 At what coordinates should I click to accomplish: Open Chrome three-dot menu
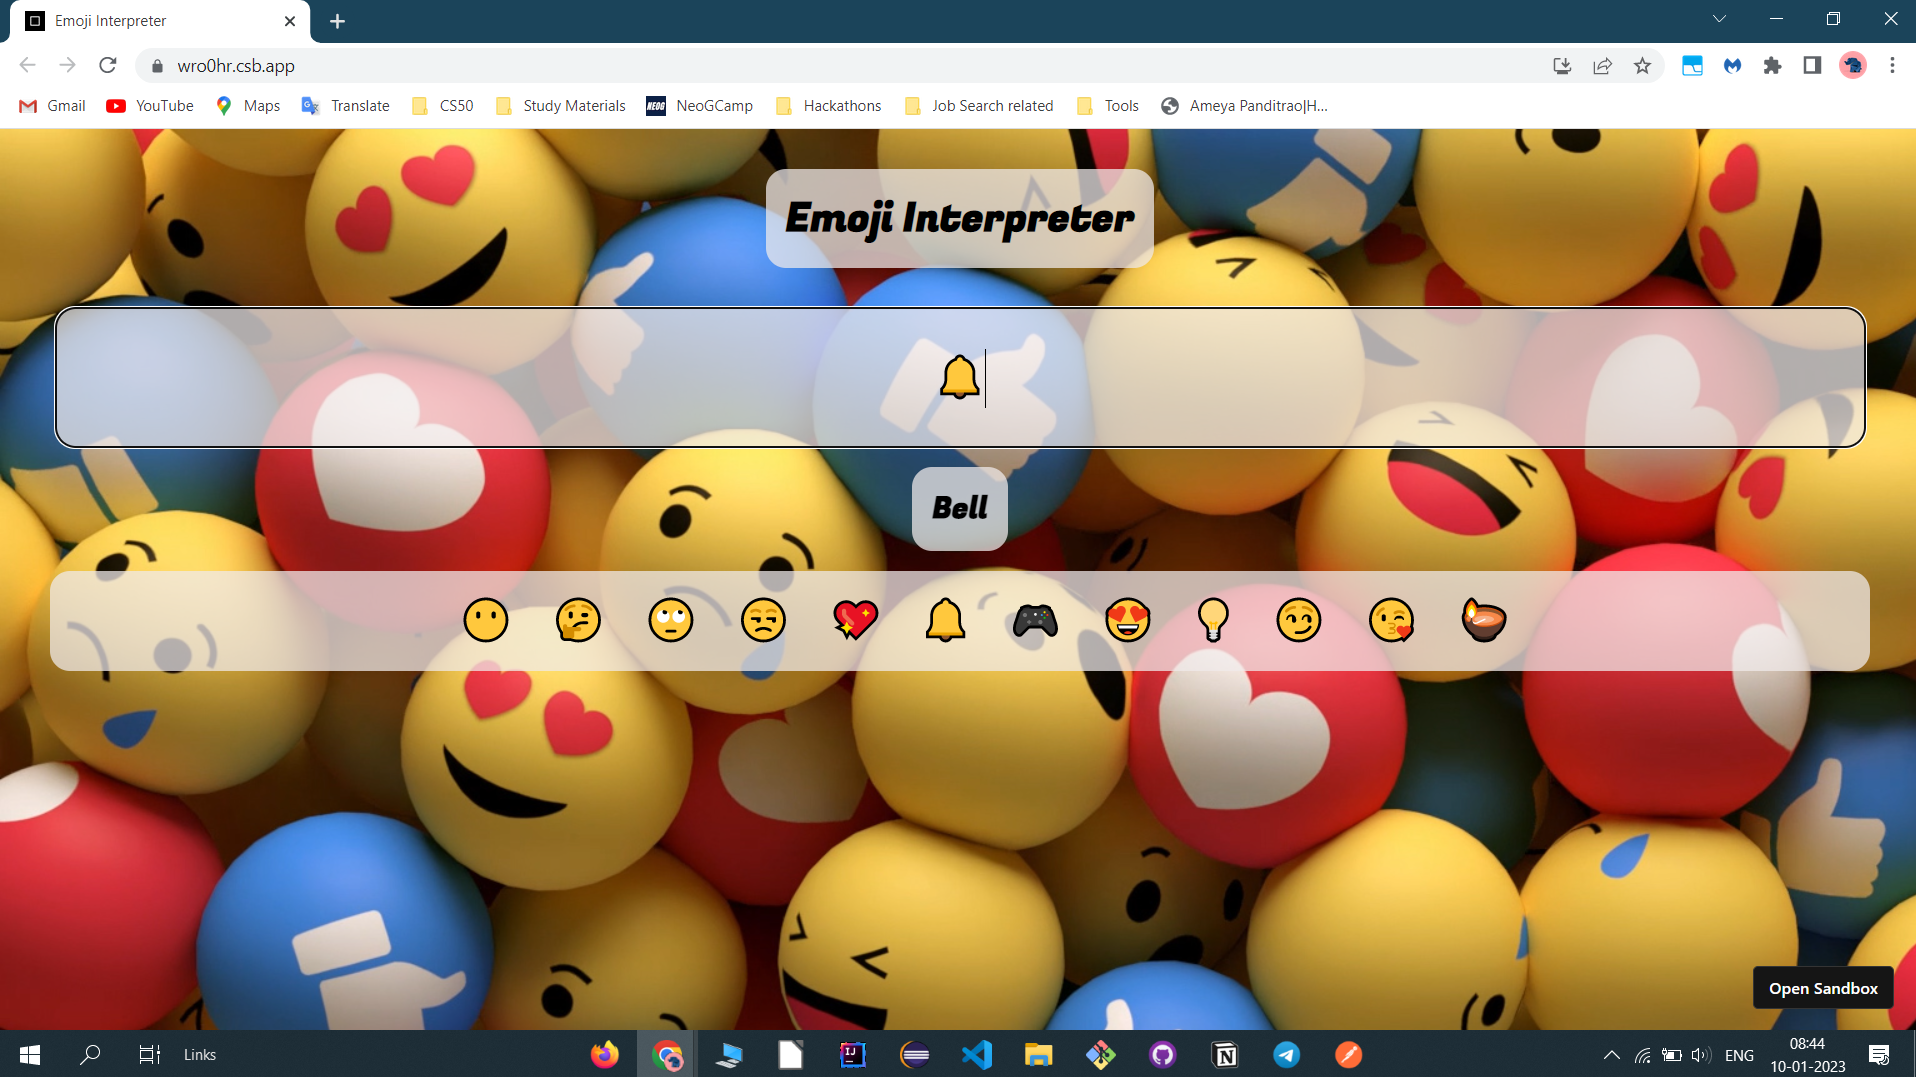[1892, 66]
